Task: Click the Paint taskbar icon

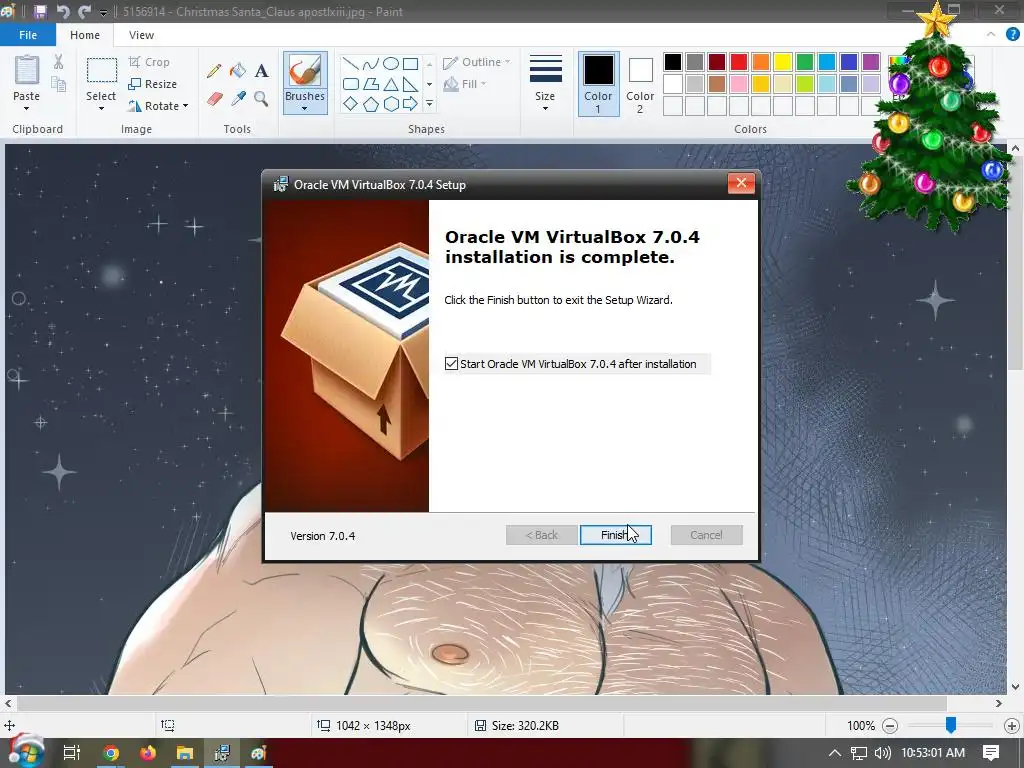Action: click(x=259, y=753)
